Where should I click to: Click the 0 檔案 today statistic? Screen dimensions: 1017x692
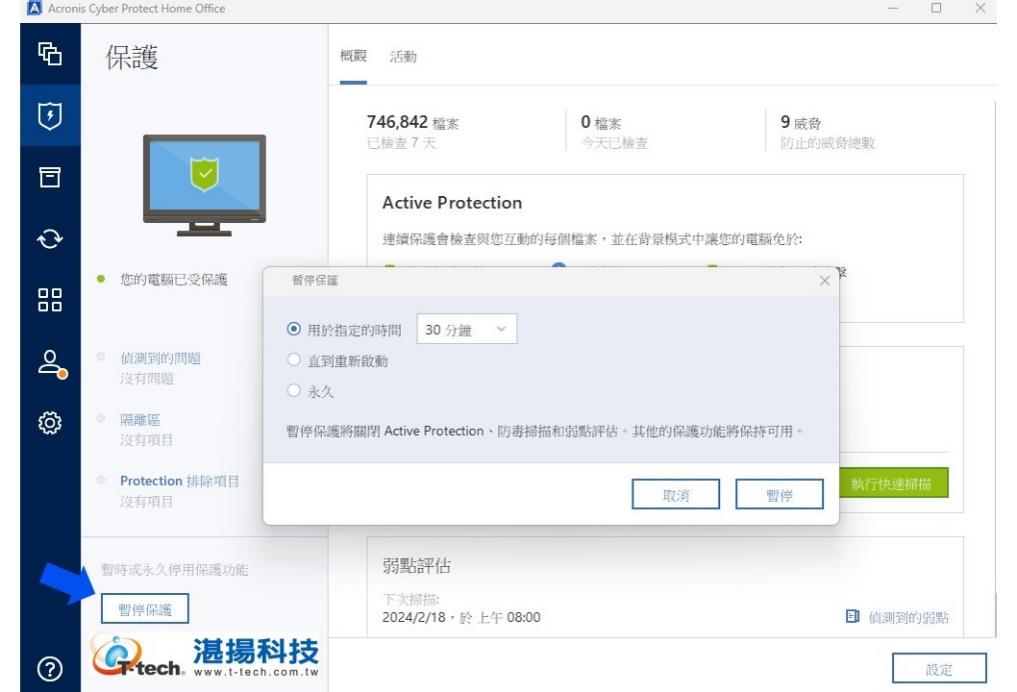click(601, 123)
